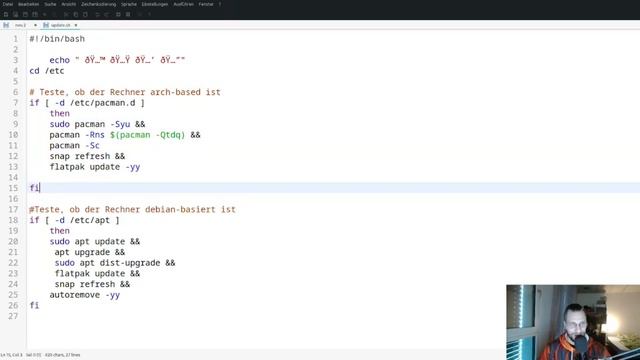640x360 pixels.
Task: Open the Suche menu
Action: point(50,4)
